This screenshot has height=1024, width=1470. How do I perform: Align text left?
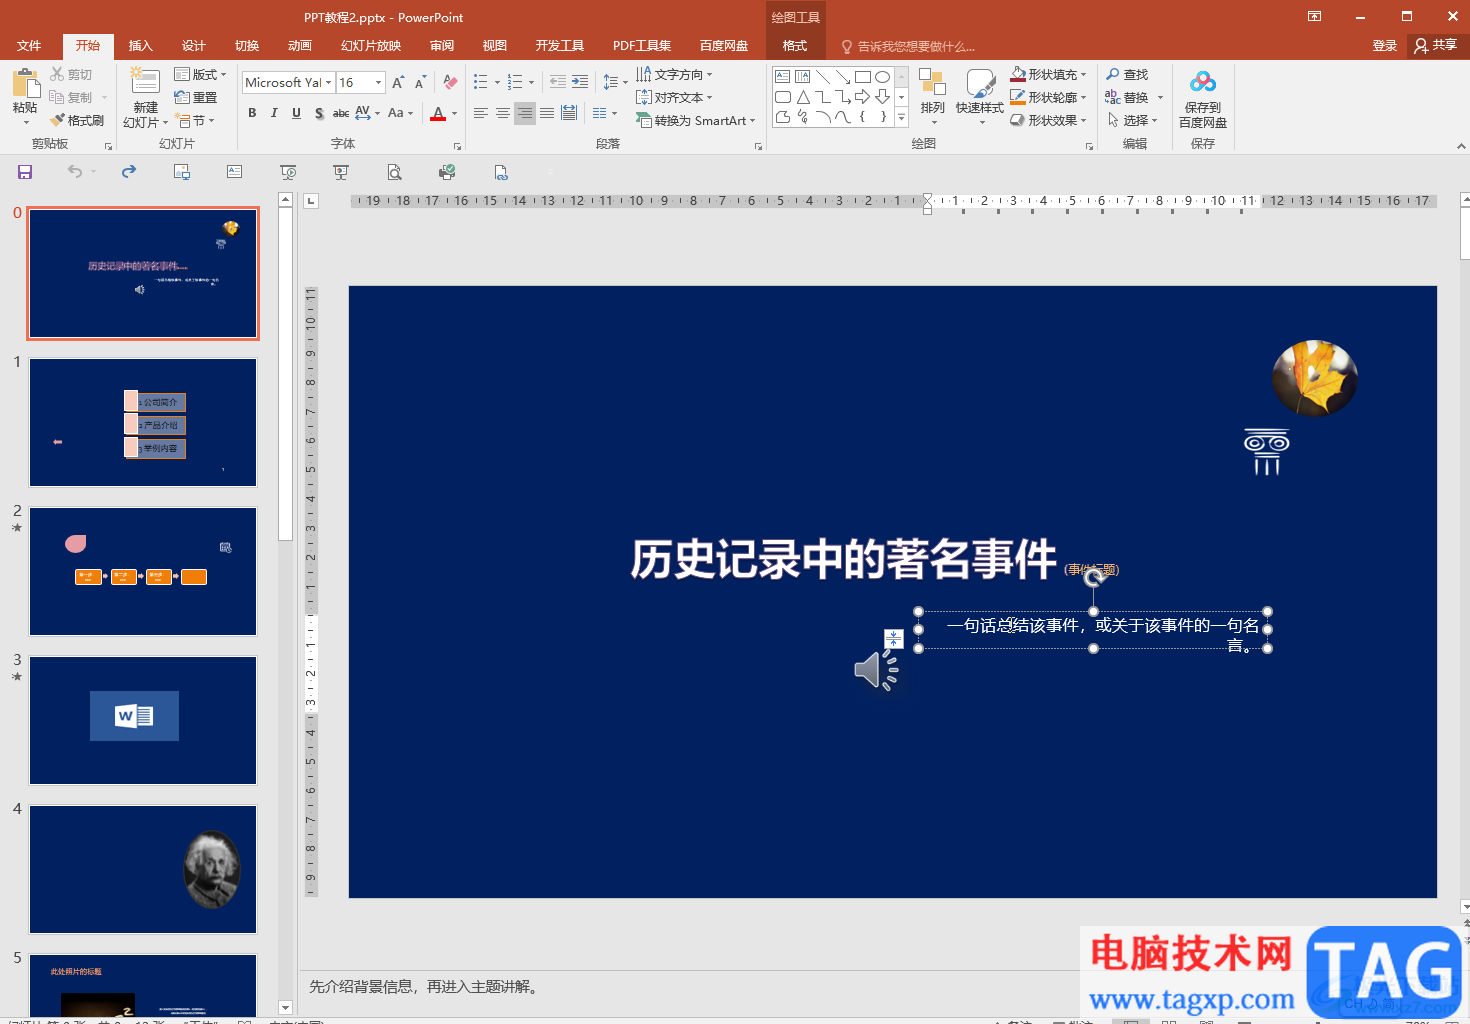point(481,113)
